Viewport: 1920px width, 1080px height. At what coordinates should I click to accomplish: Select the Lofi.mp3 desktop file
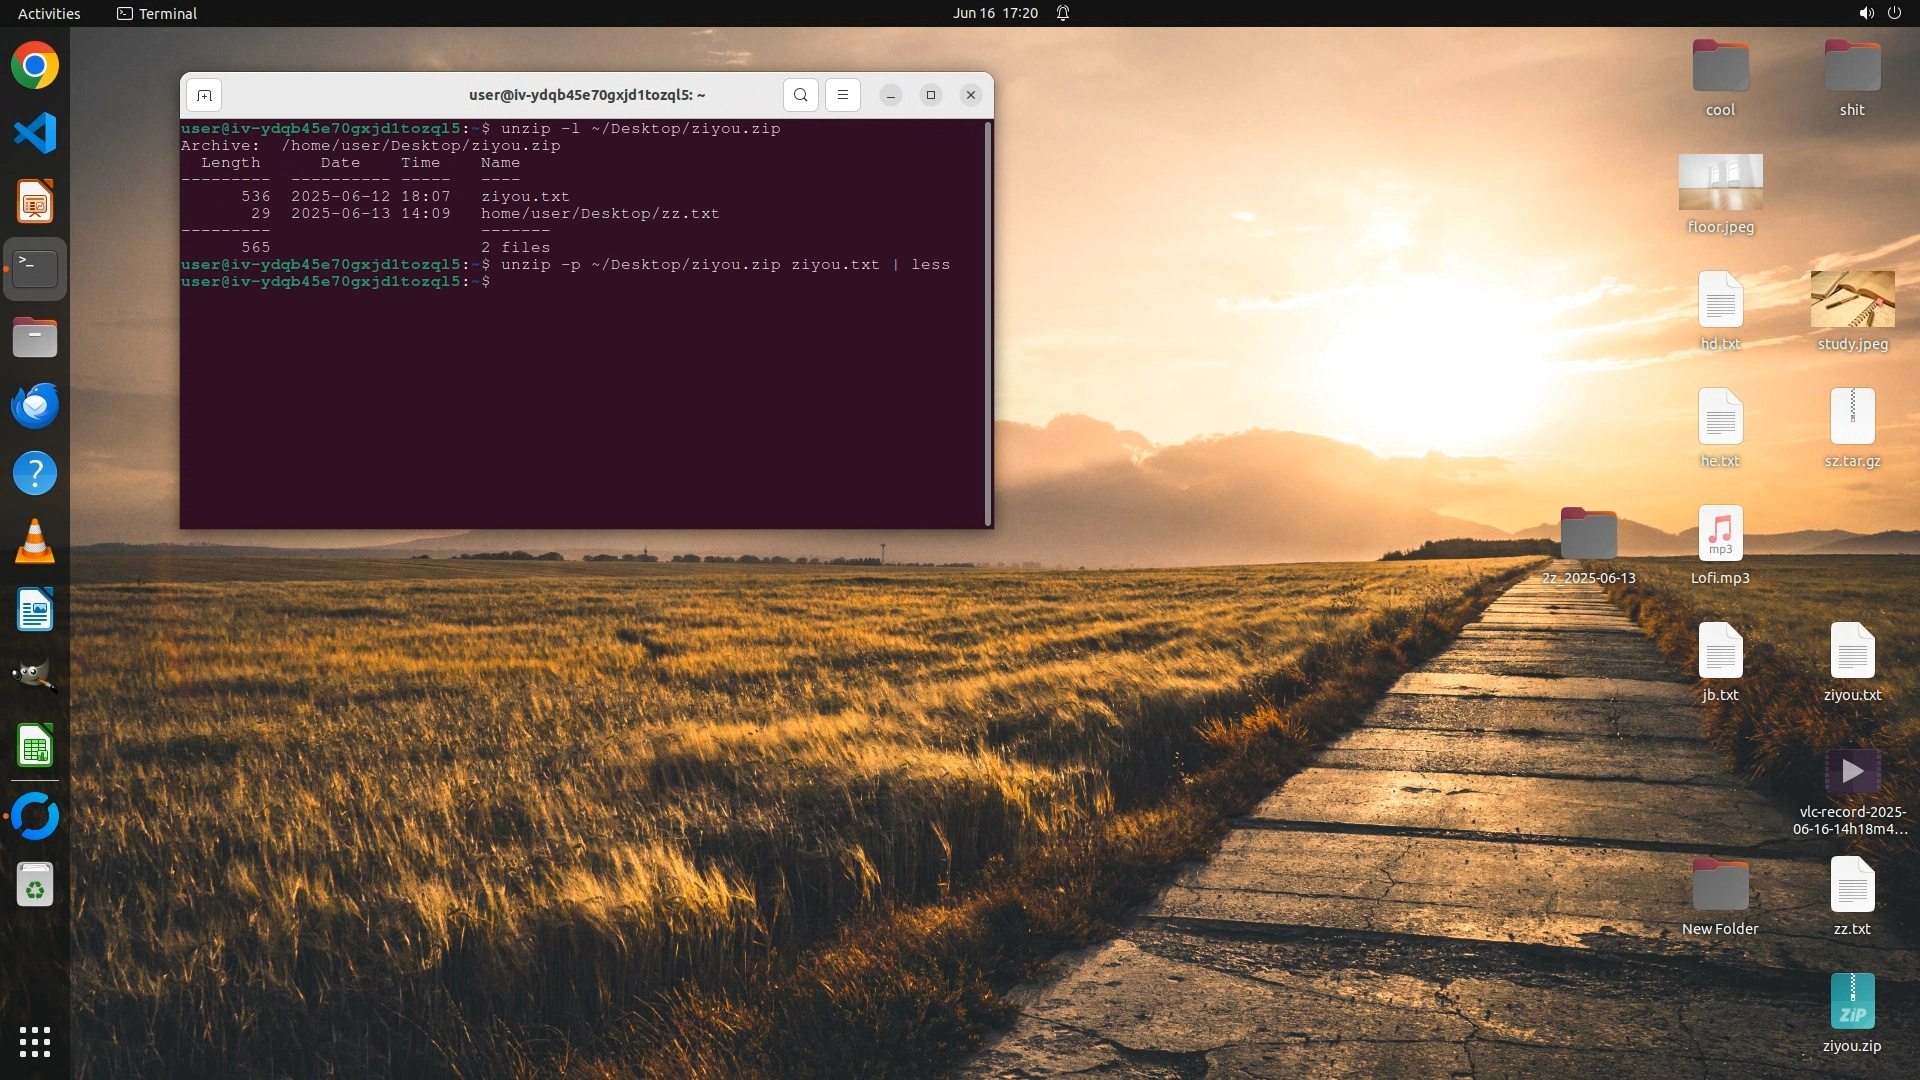pos(1720,535)
